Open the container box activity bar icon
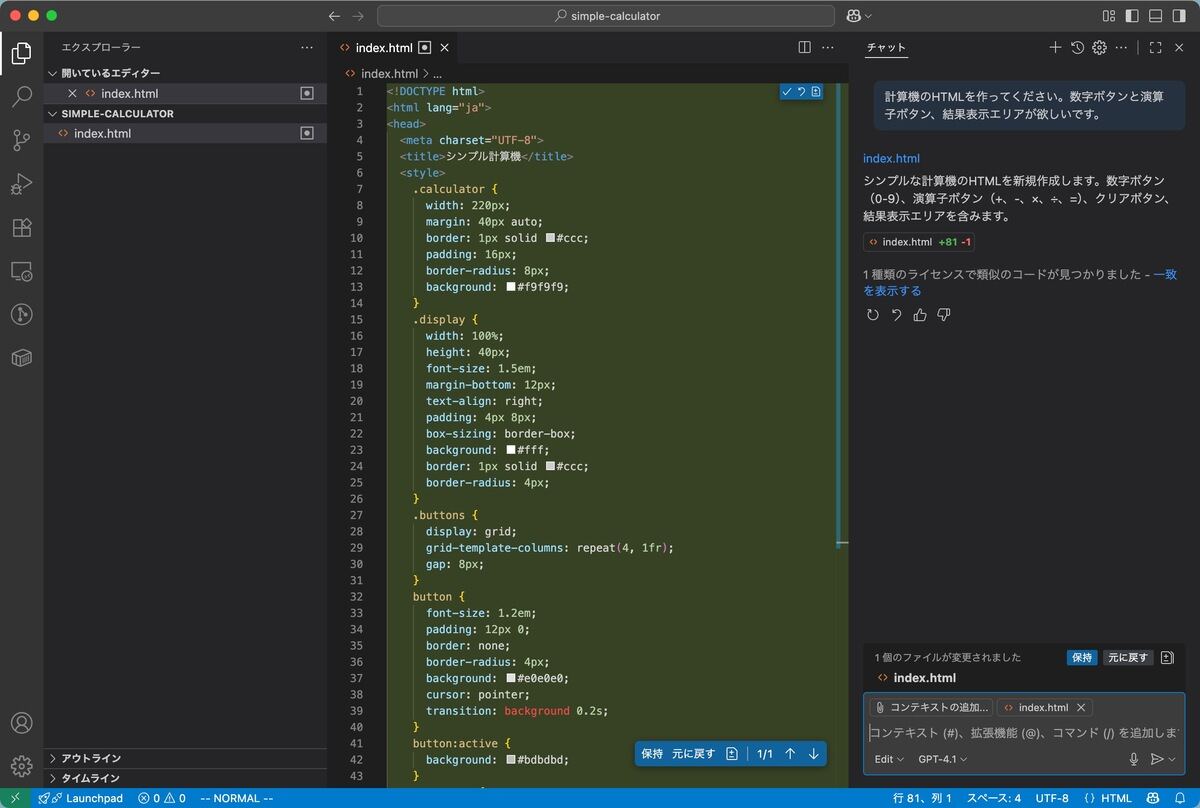The width and height of the screenshot is (1200, 808). (21, 358)
